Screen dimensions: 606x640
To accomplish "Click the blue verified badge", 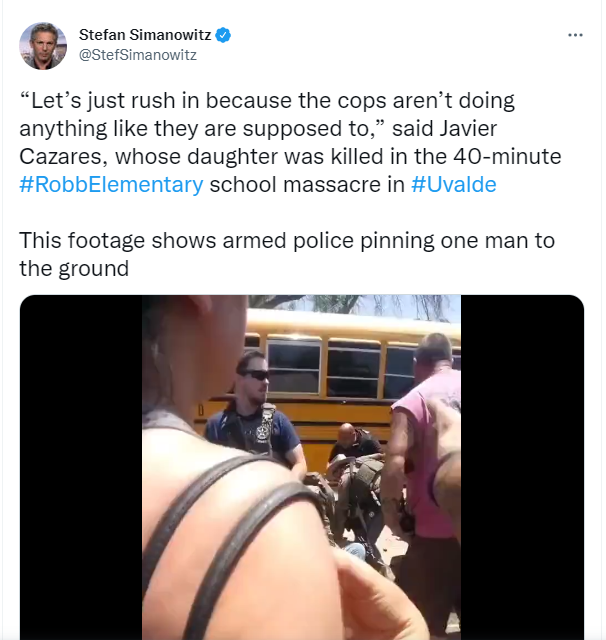I will tap(223, 35).
